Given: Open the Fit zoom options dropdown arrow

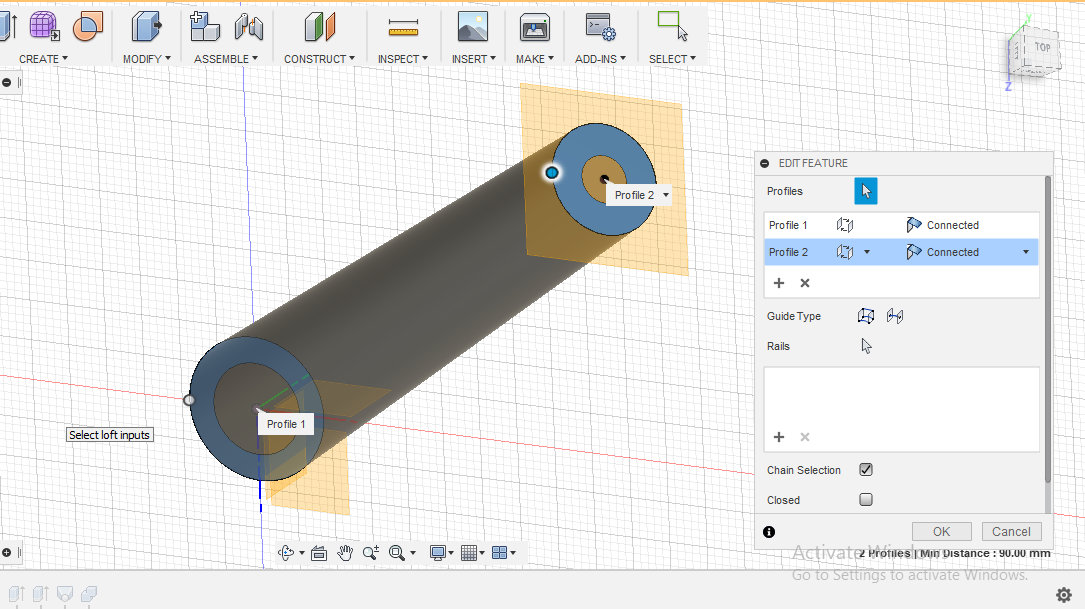Looking at the screenshot, I should pos(413,553).
